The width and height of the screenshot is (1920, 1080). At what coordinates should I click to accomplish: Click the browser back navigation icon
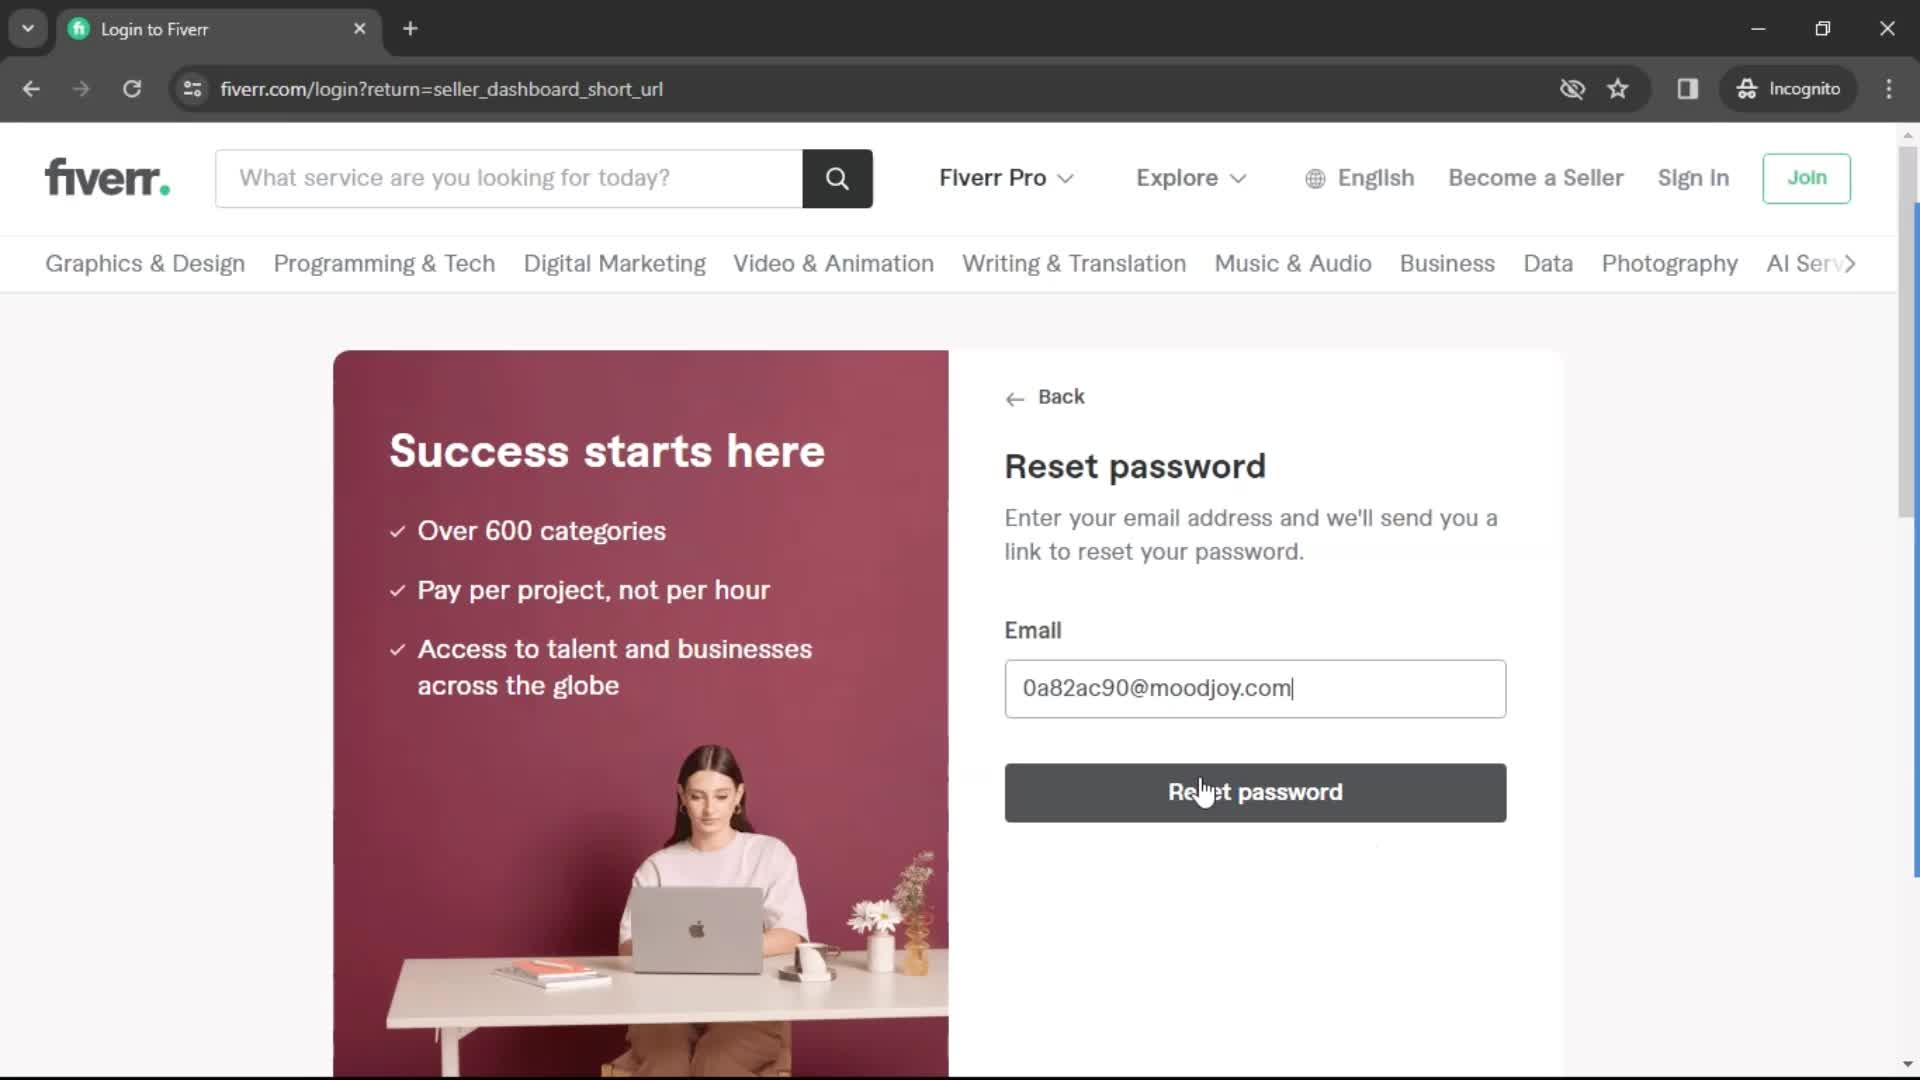coord(30,88)
